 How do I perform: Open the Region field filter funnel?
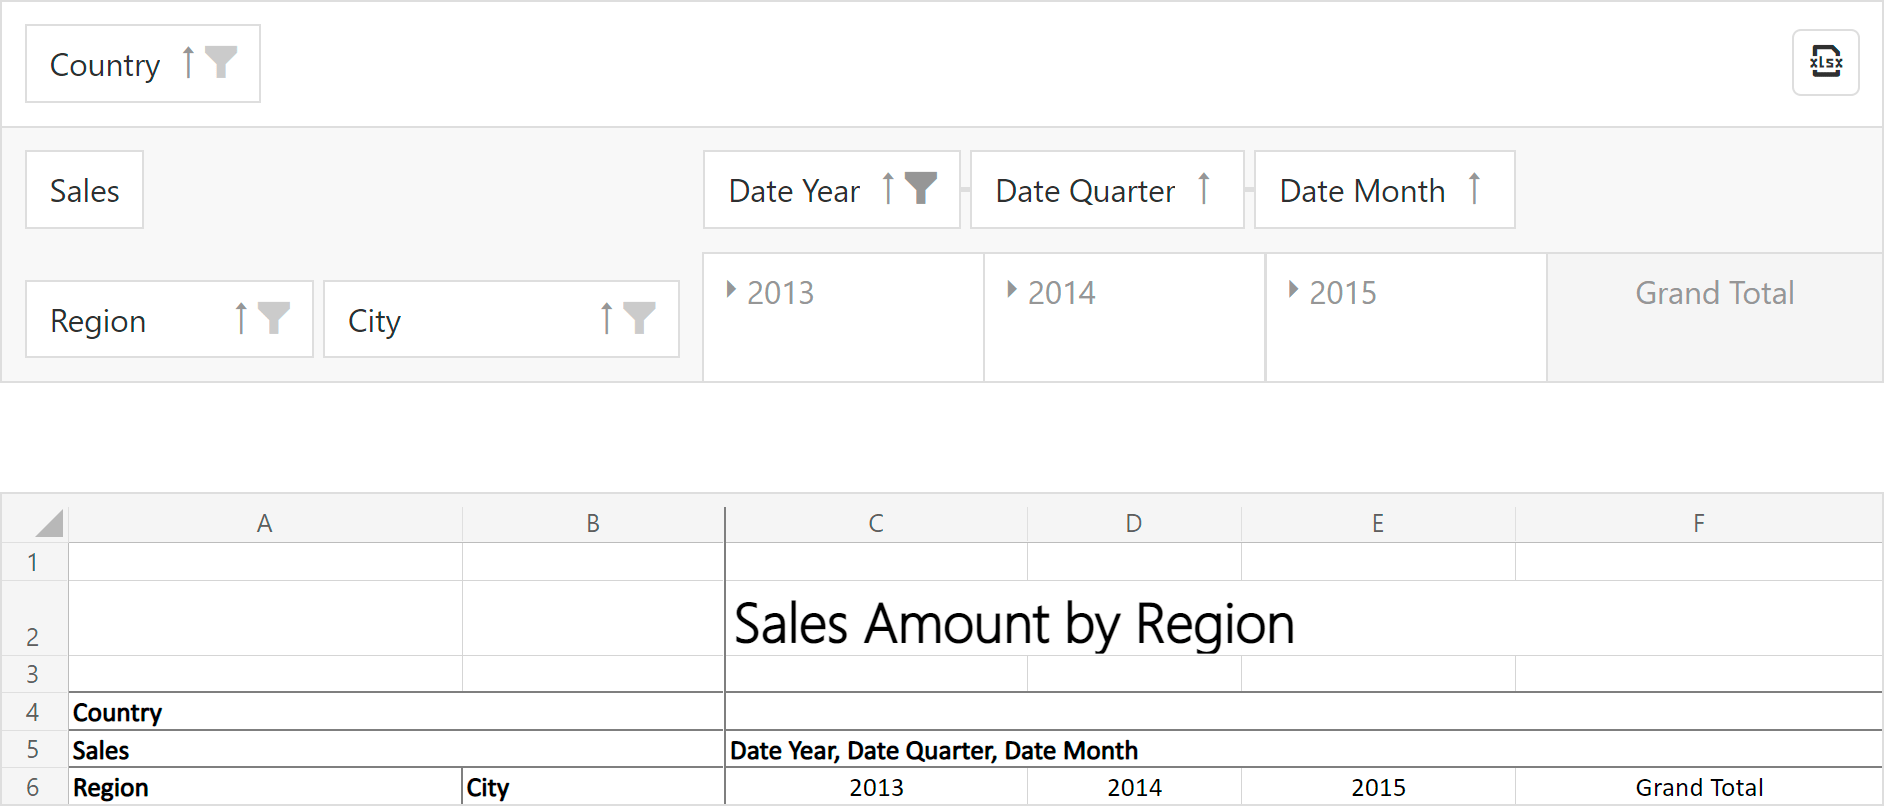coord(274,318)
